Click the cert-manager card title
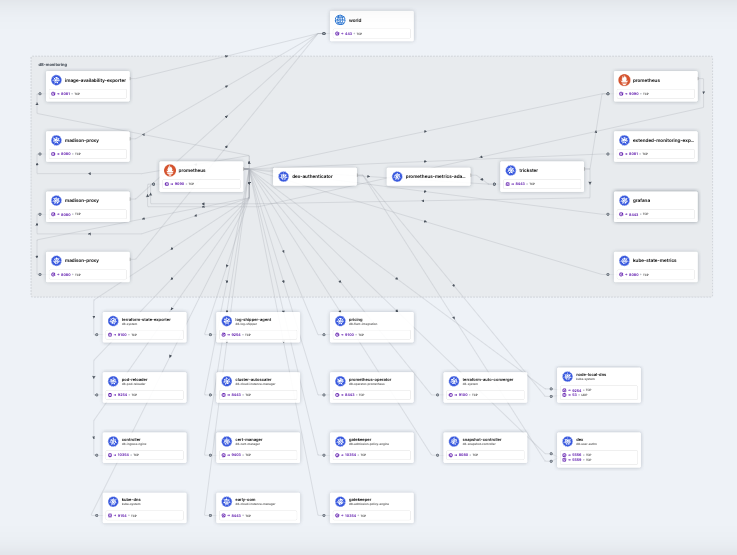 [249, 440]
